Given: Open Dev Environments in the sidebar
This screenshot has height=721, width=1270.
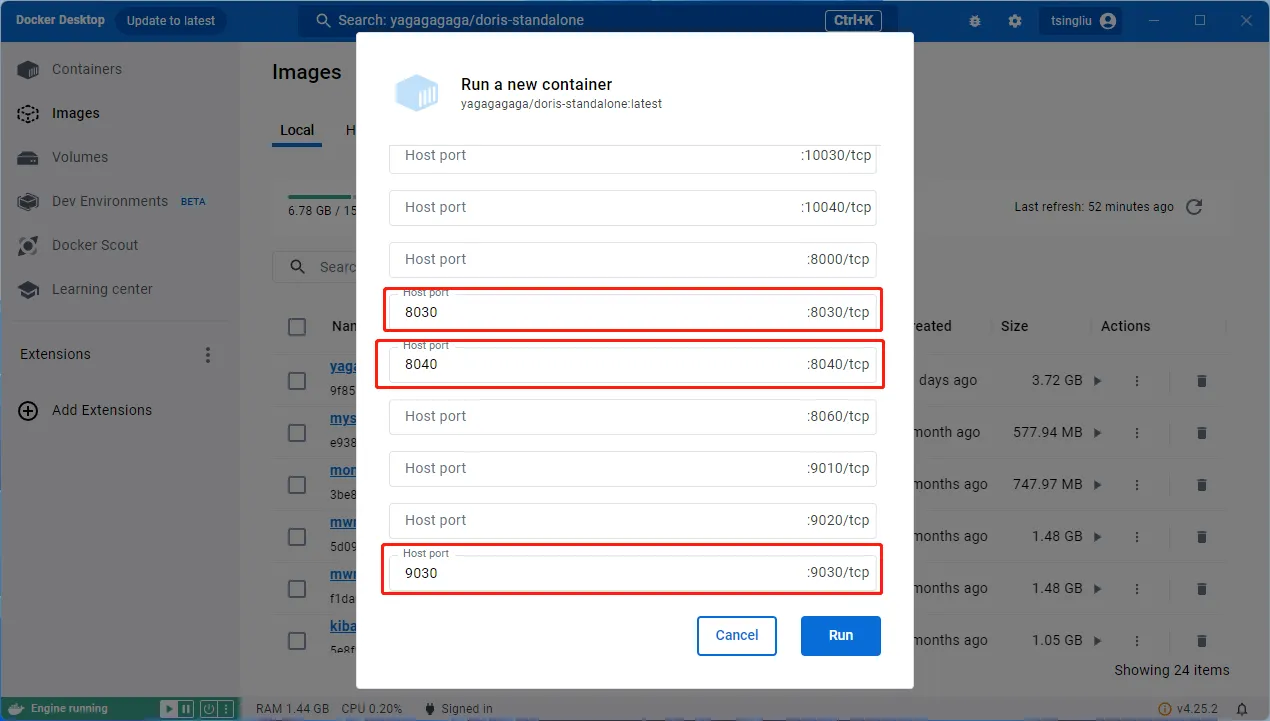Looking at the screenshot, I should [x=110, y=202].
